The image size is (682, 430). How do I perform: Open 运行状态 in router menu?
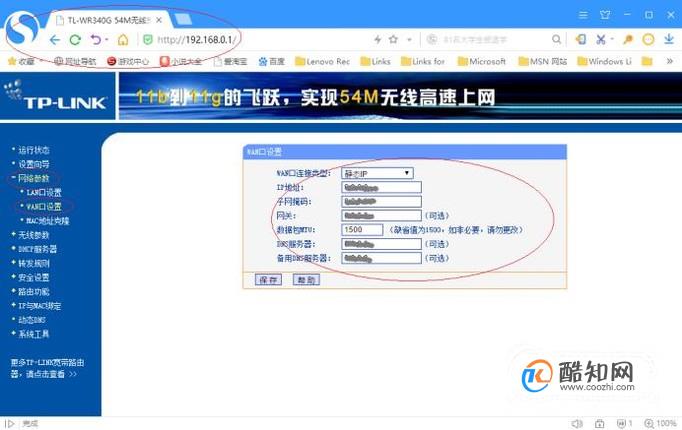(33, 150)
